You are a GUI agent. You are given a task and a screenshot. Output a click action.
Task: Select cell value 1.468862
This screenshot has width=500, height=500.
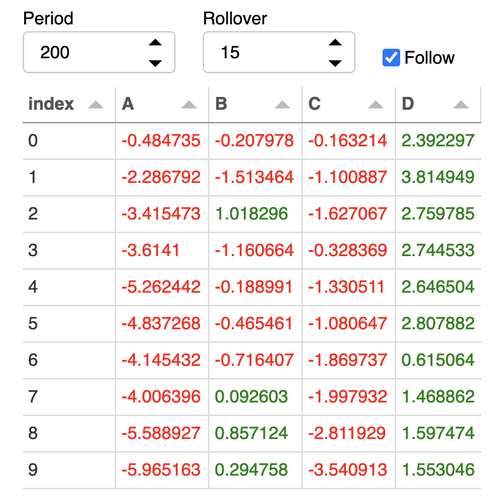438,397
